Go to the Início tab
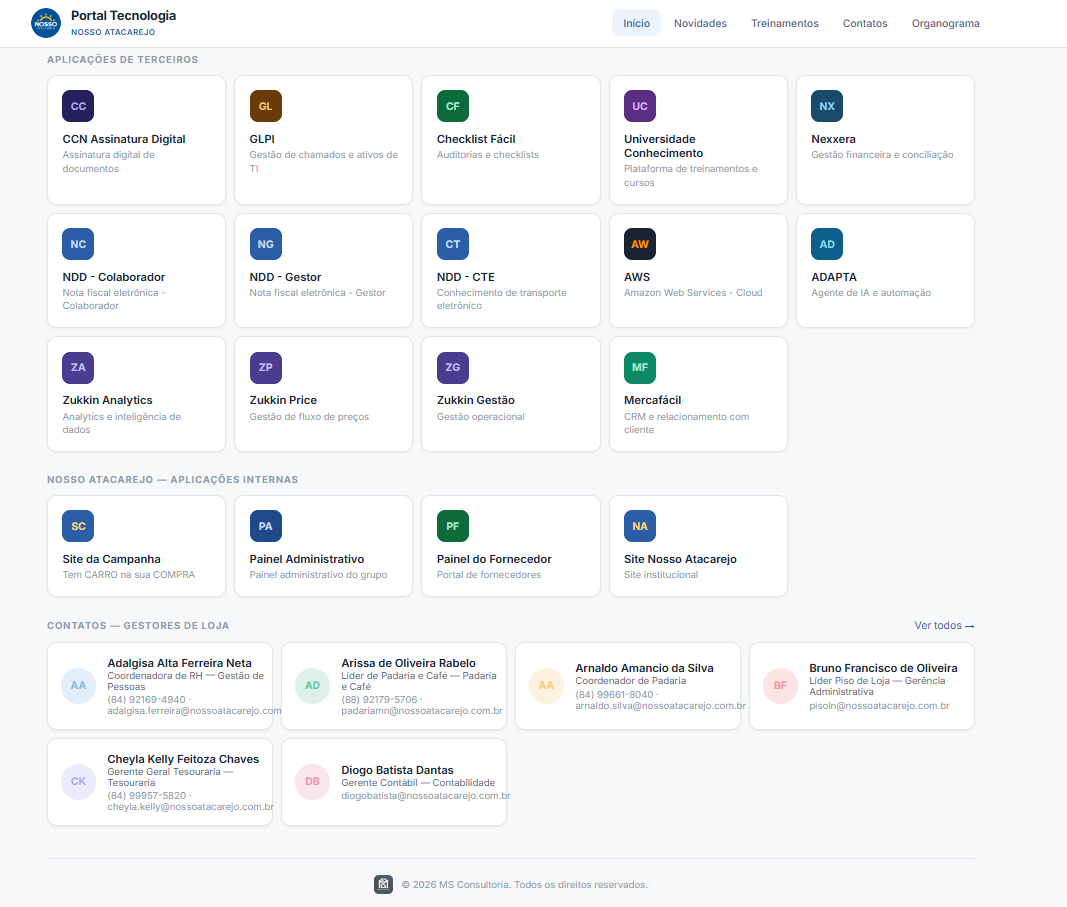This screenshot has width=1067, height=907. tap(636, 23)
